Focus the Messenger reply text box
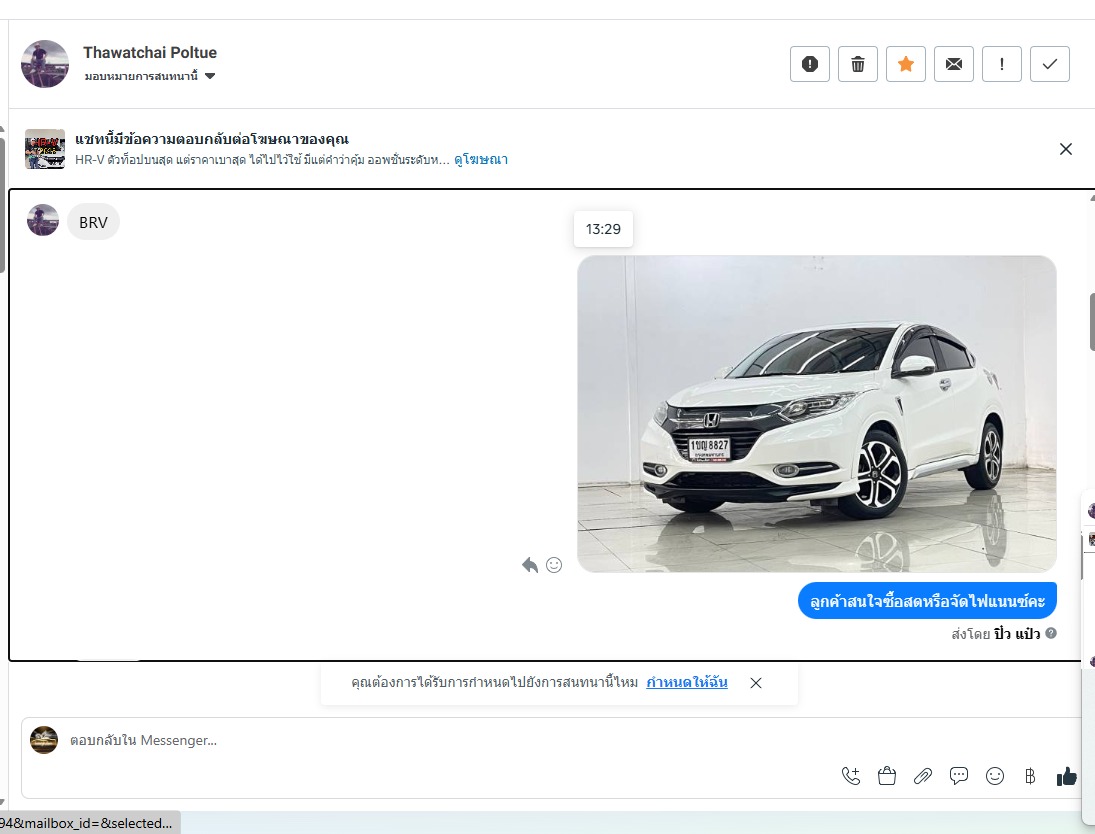Image resolution: width=1095 pixels, height=834 pixels. pos(440,741)
